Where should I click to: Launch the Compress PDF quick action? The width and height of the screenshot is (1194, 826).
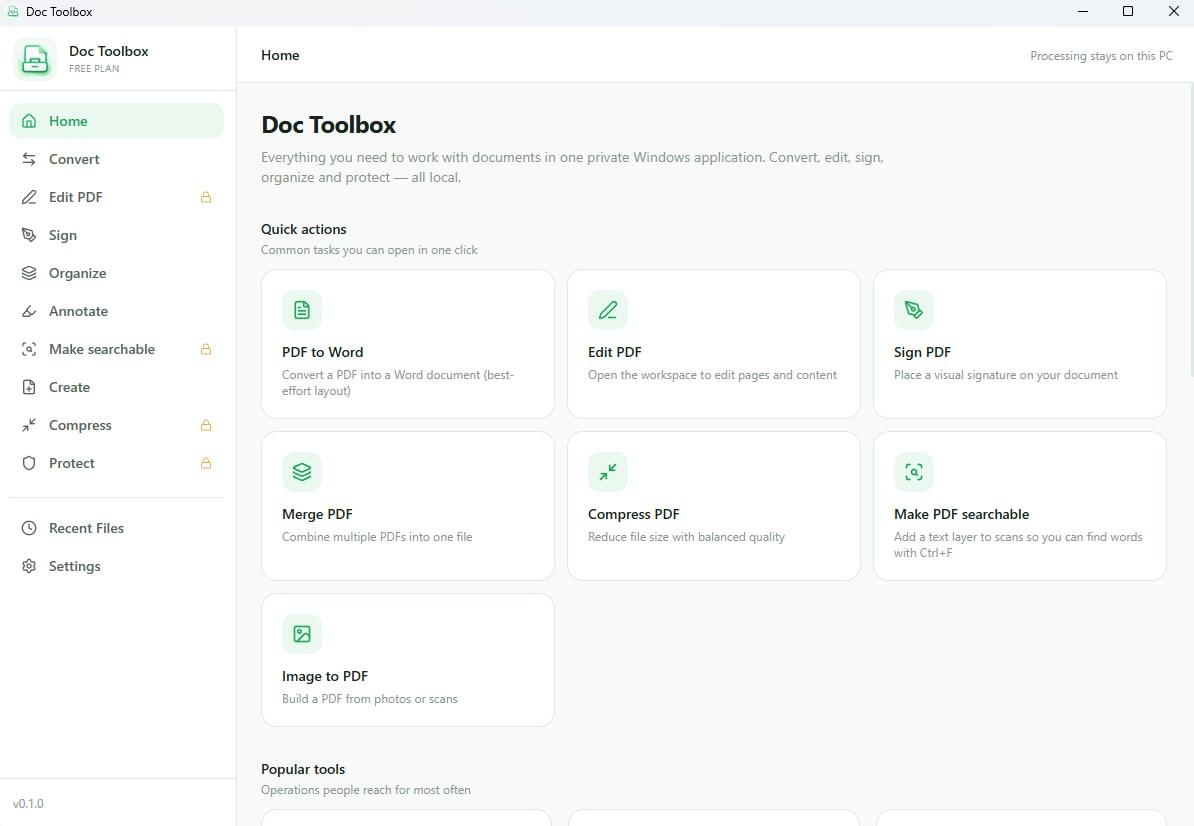coord(714,506)
